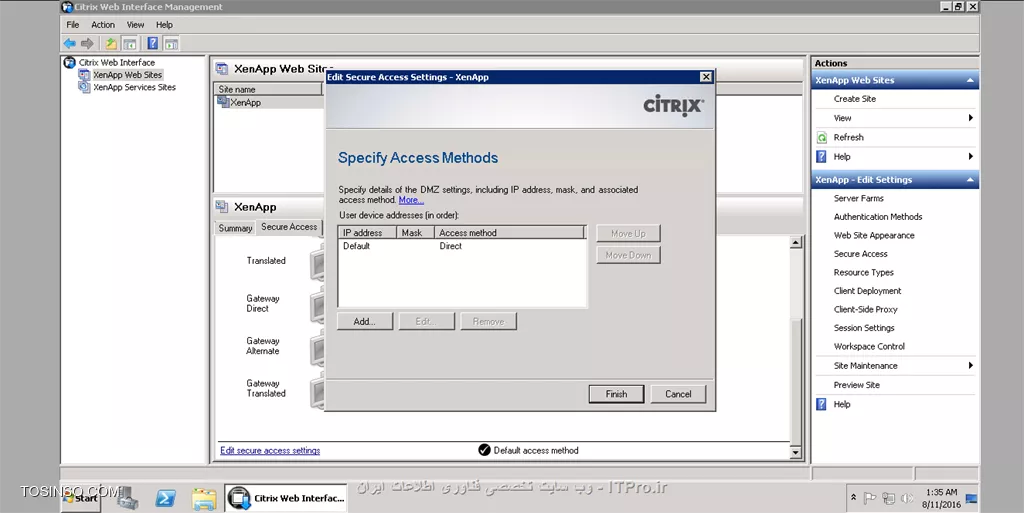Screen dimensions: 1024x513
Task: Click the disabled Edit... button
Action: [426, 321]
